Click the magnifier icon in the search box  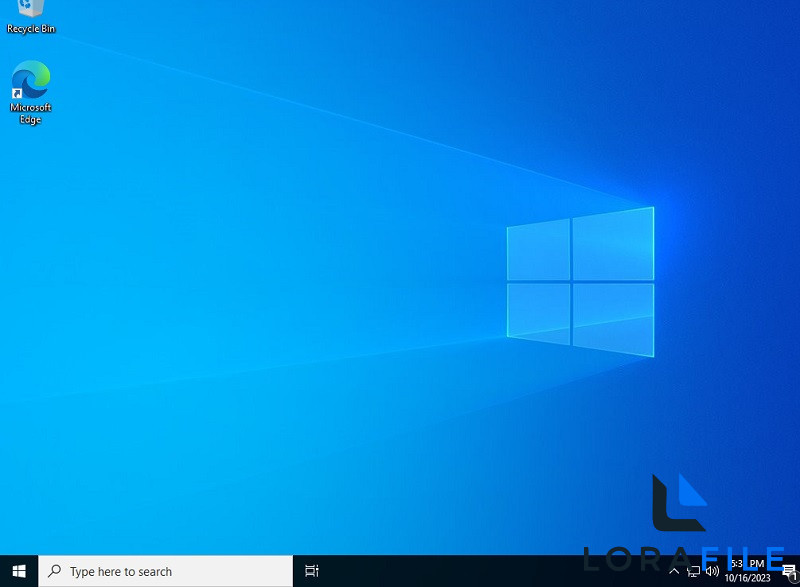coord(55,571)
